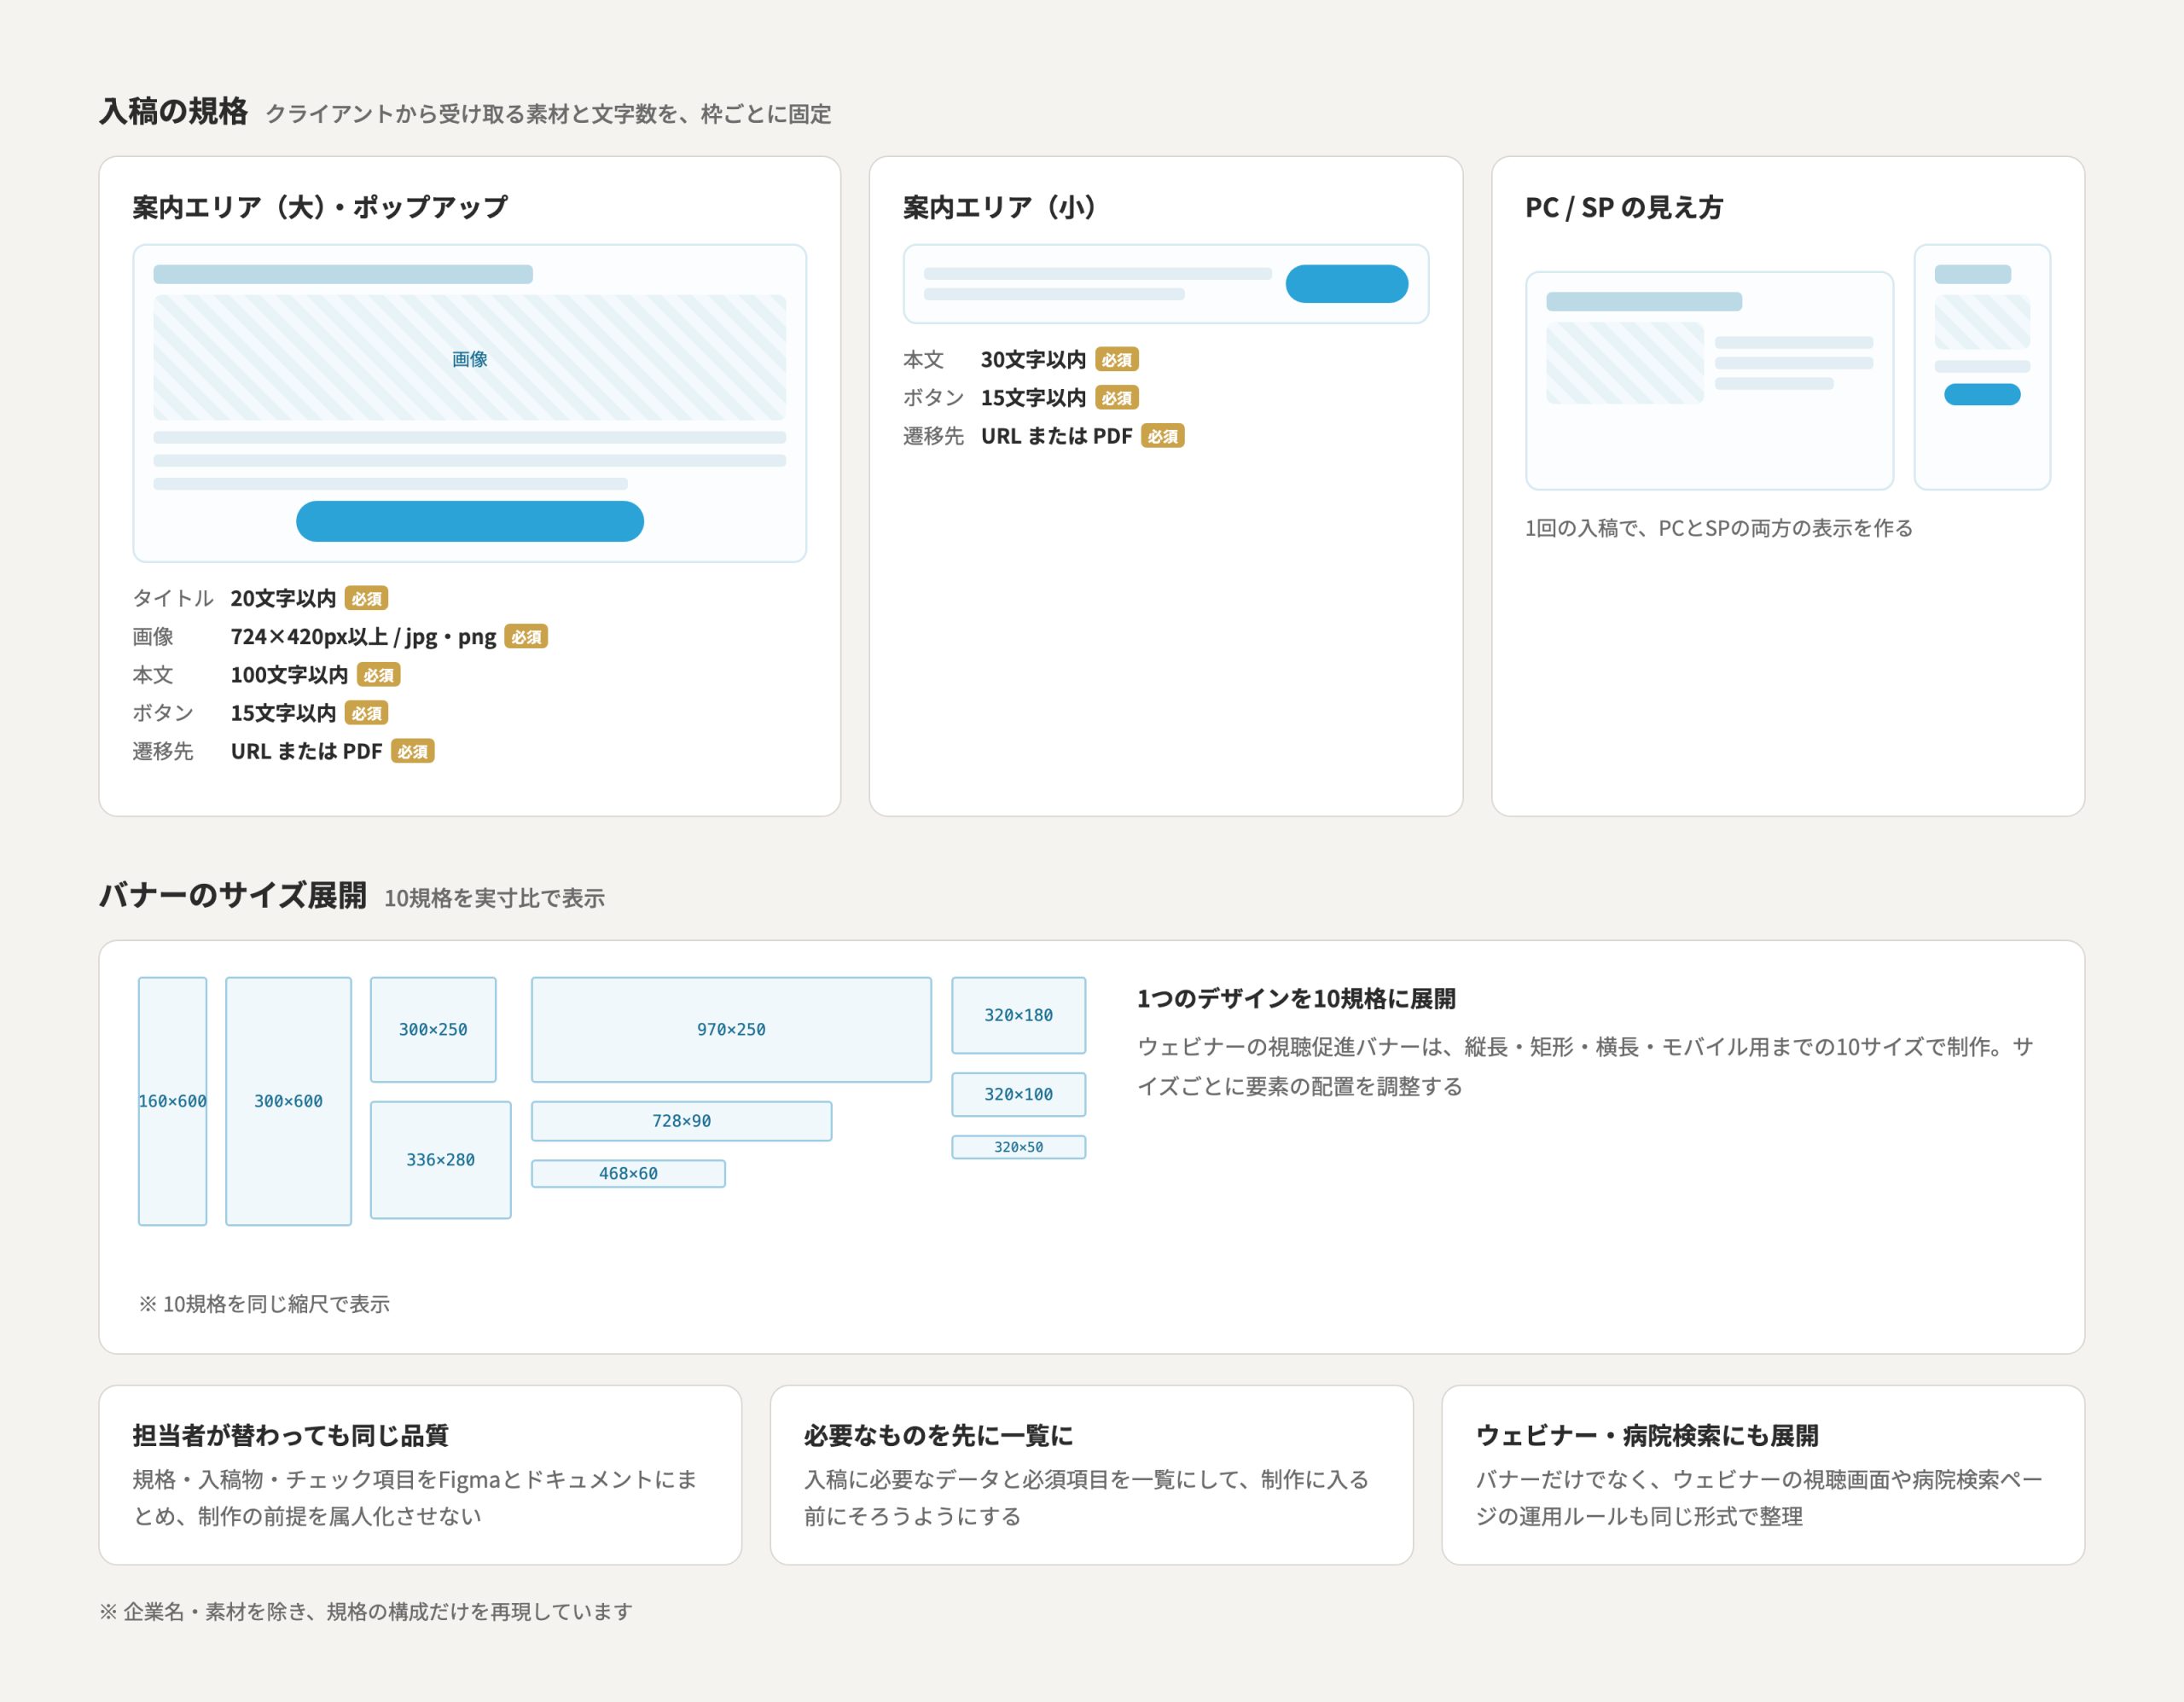Click the 468×60 banner box
This screenshot has width=2184, height=1702.
pyautogui.click(x=628, y=1174)
